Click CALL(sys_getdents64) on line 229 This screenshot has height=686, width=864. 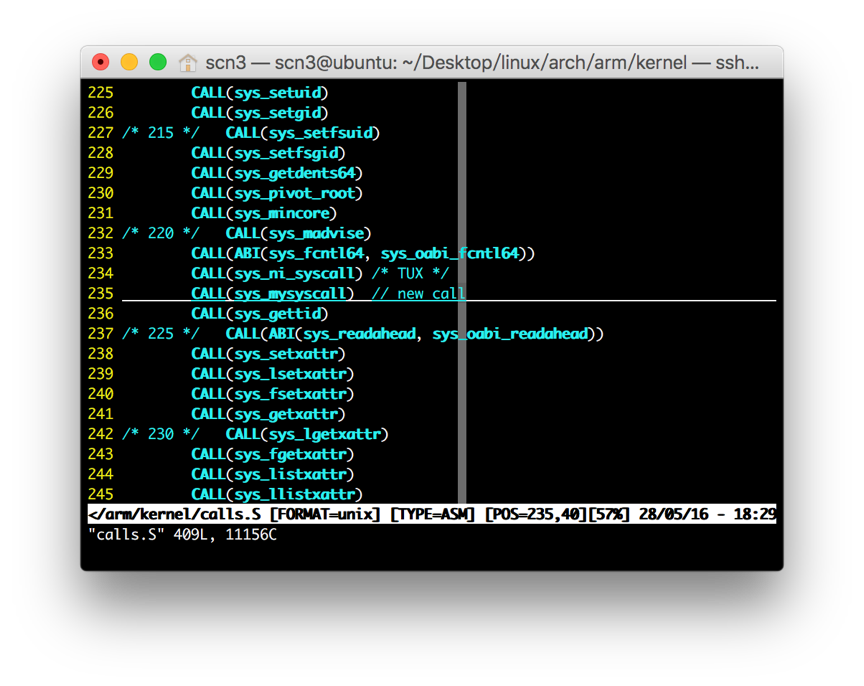coord(277,173)
